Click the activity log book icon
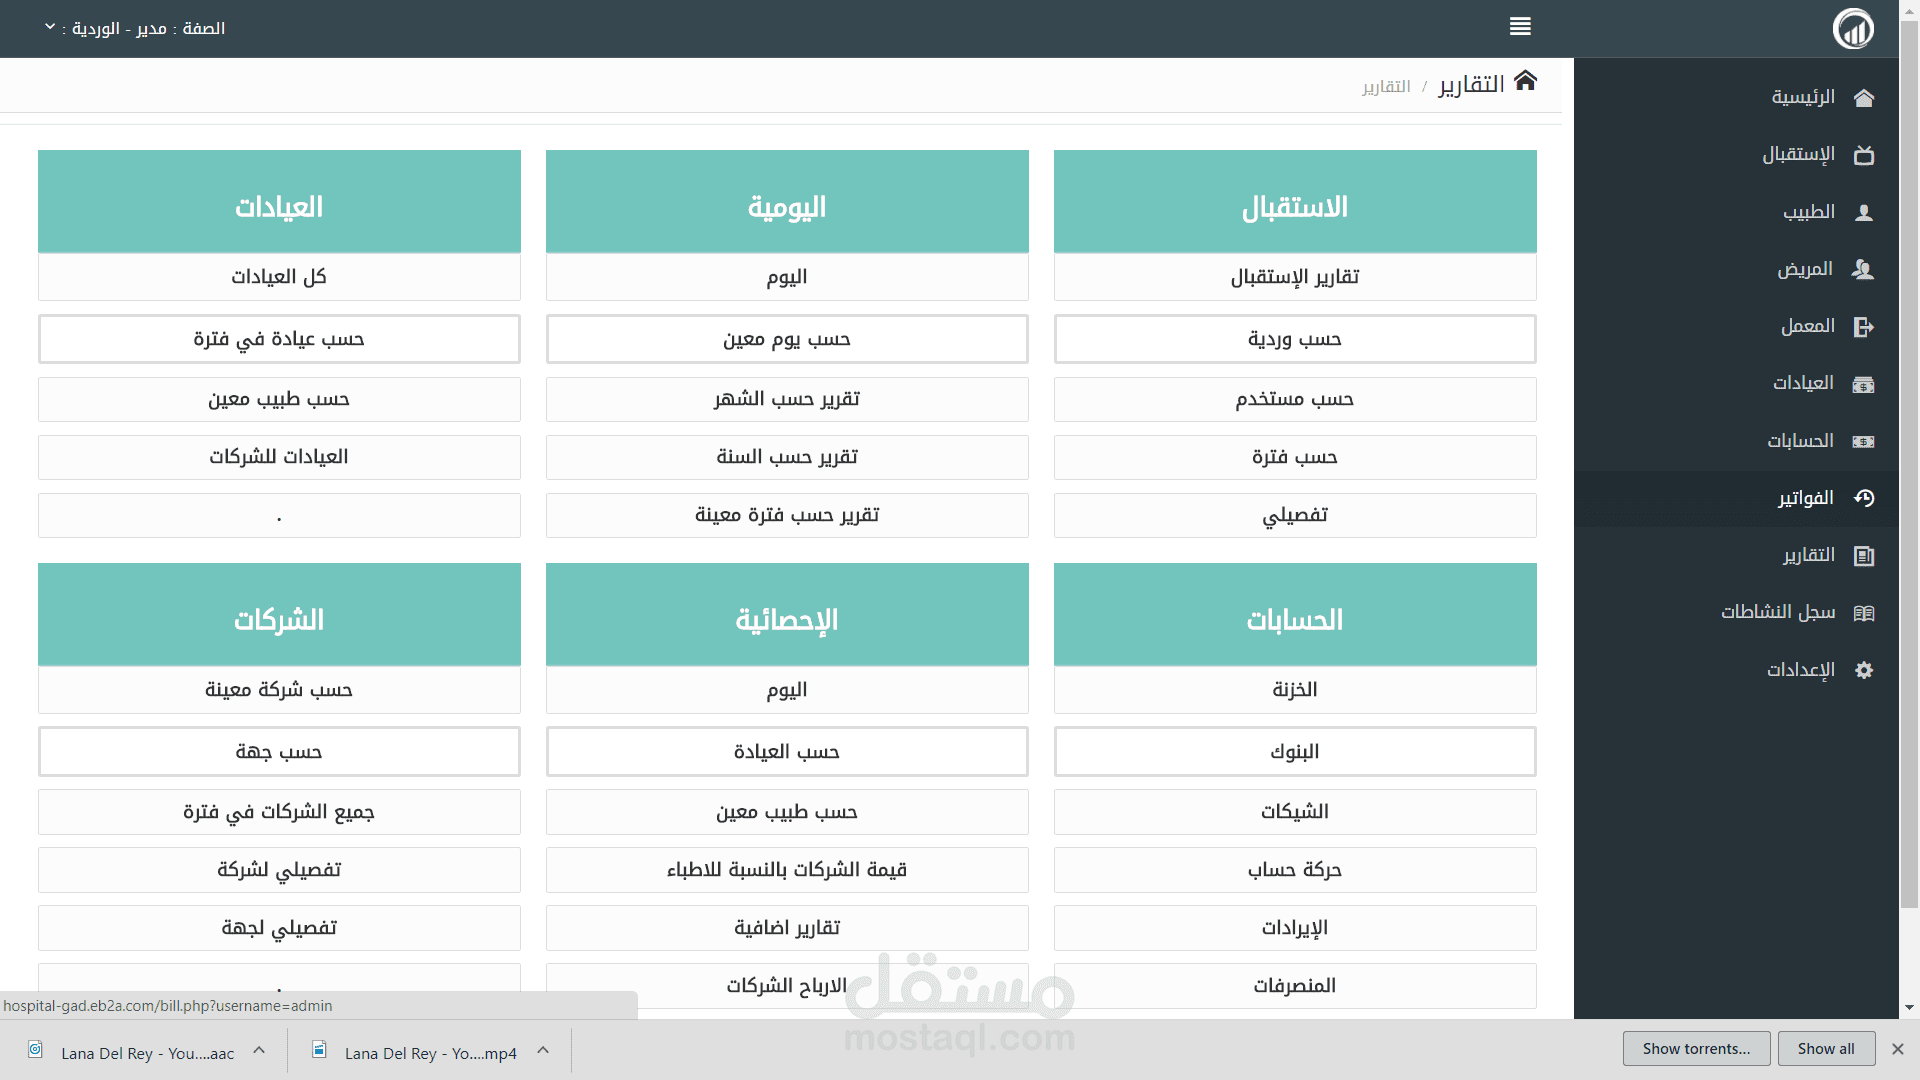This screenshot has height=1080, width=1920. 1863,613
